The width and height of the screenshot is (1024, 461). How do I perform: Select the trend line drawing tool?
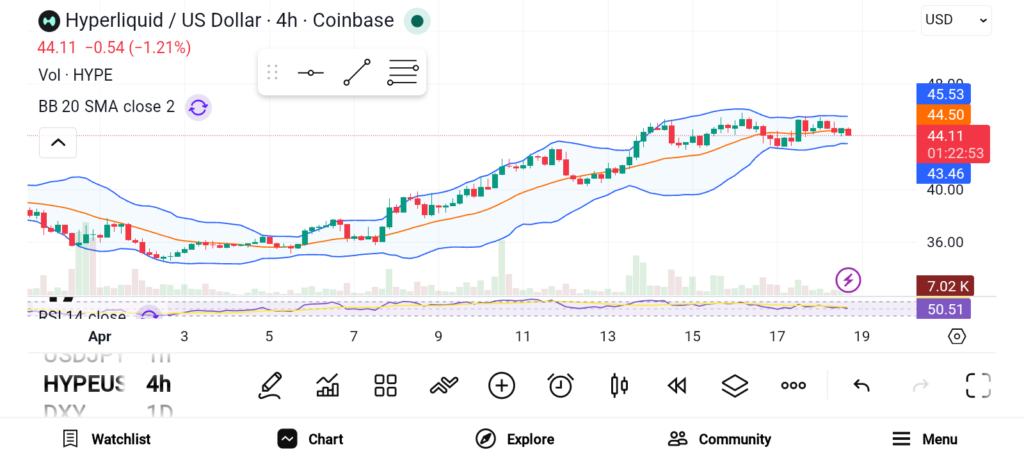[x=356, y=72]
